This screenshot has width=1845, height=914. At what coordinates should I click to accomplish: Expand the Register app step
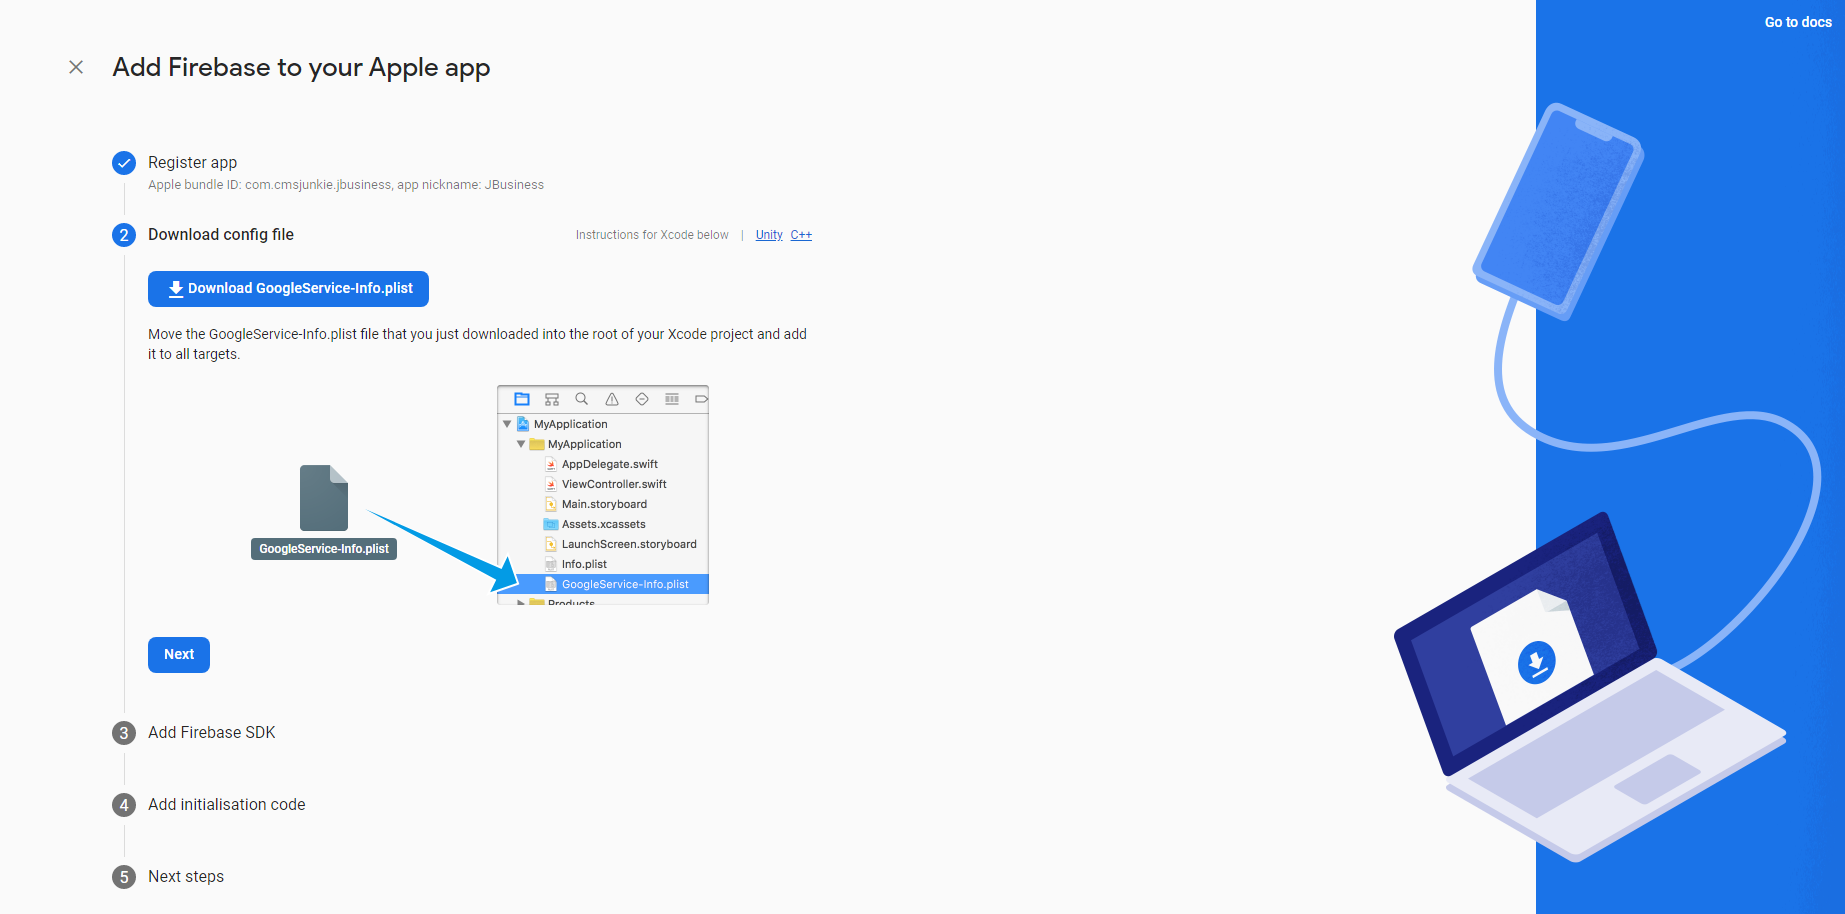192,163
